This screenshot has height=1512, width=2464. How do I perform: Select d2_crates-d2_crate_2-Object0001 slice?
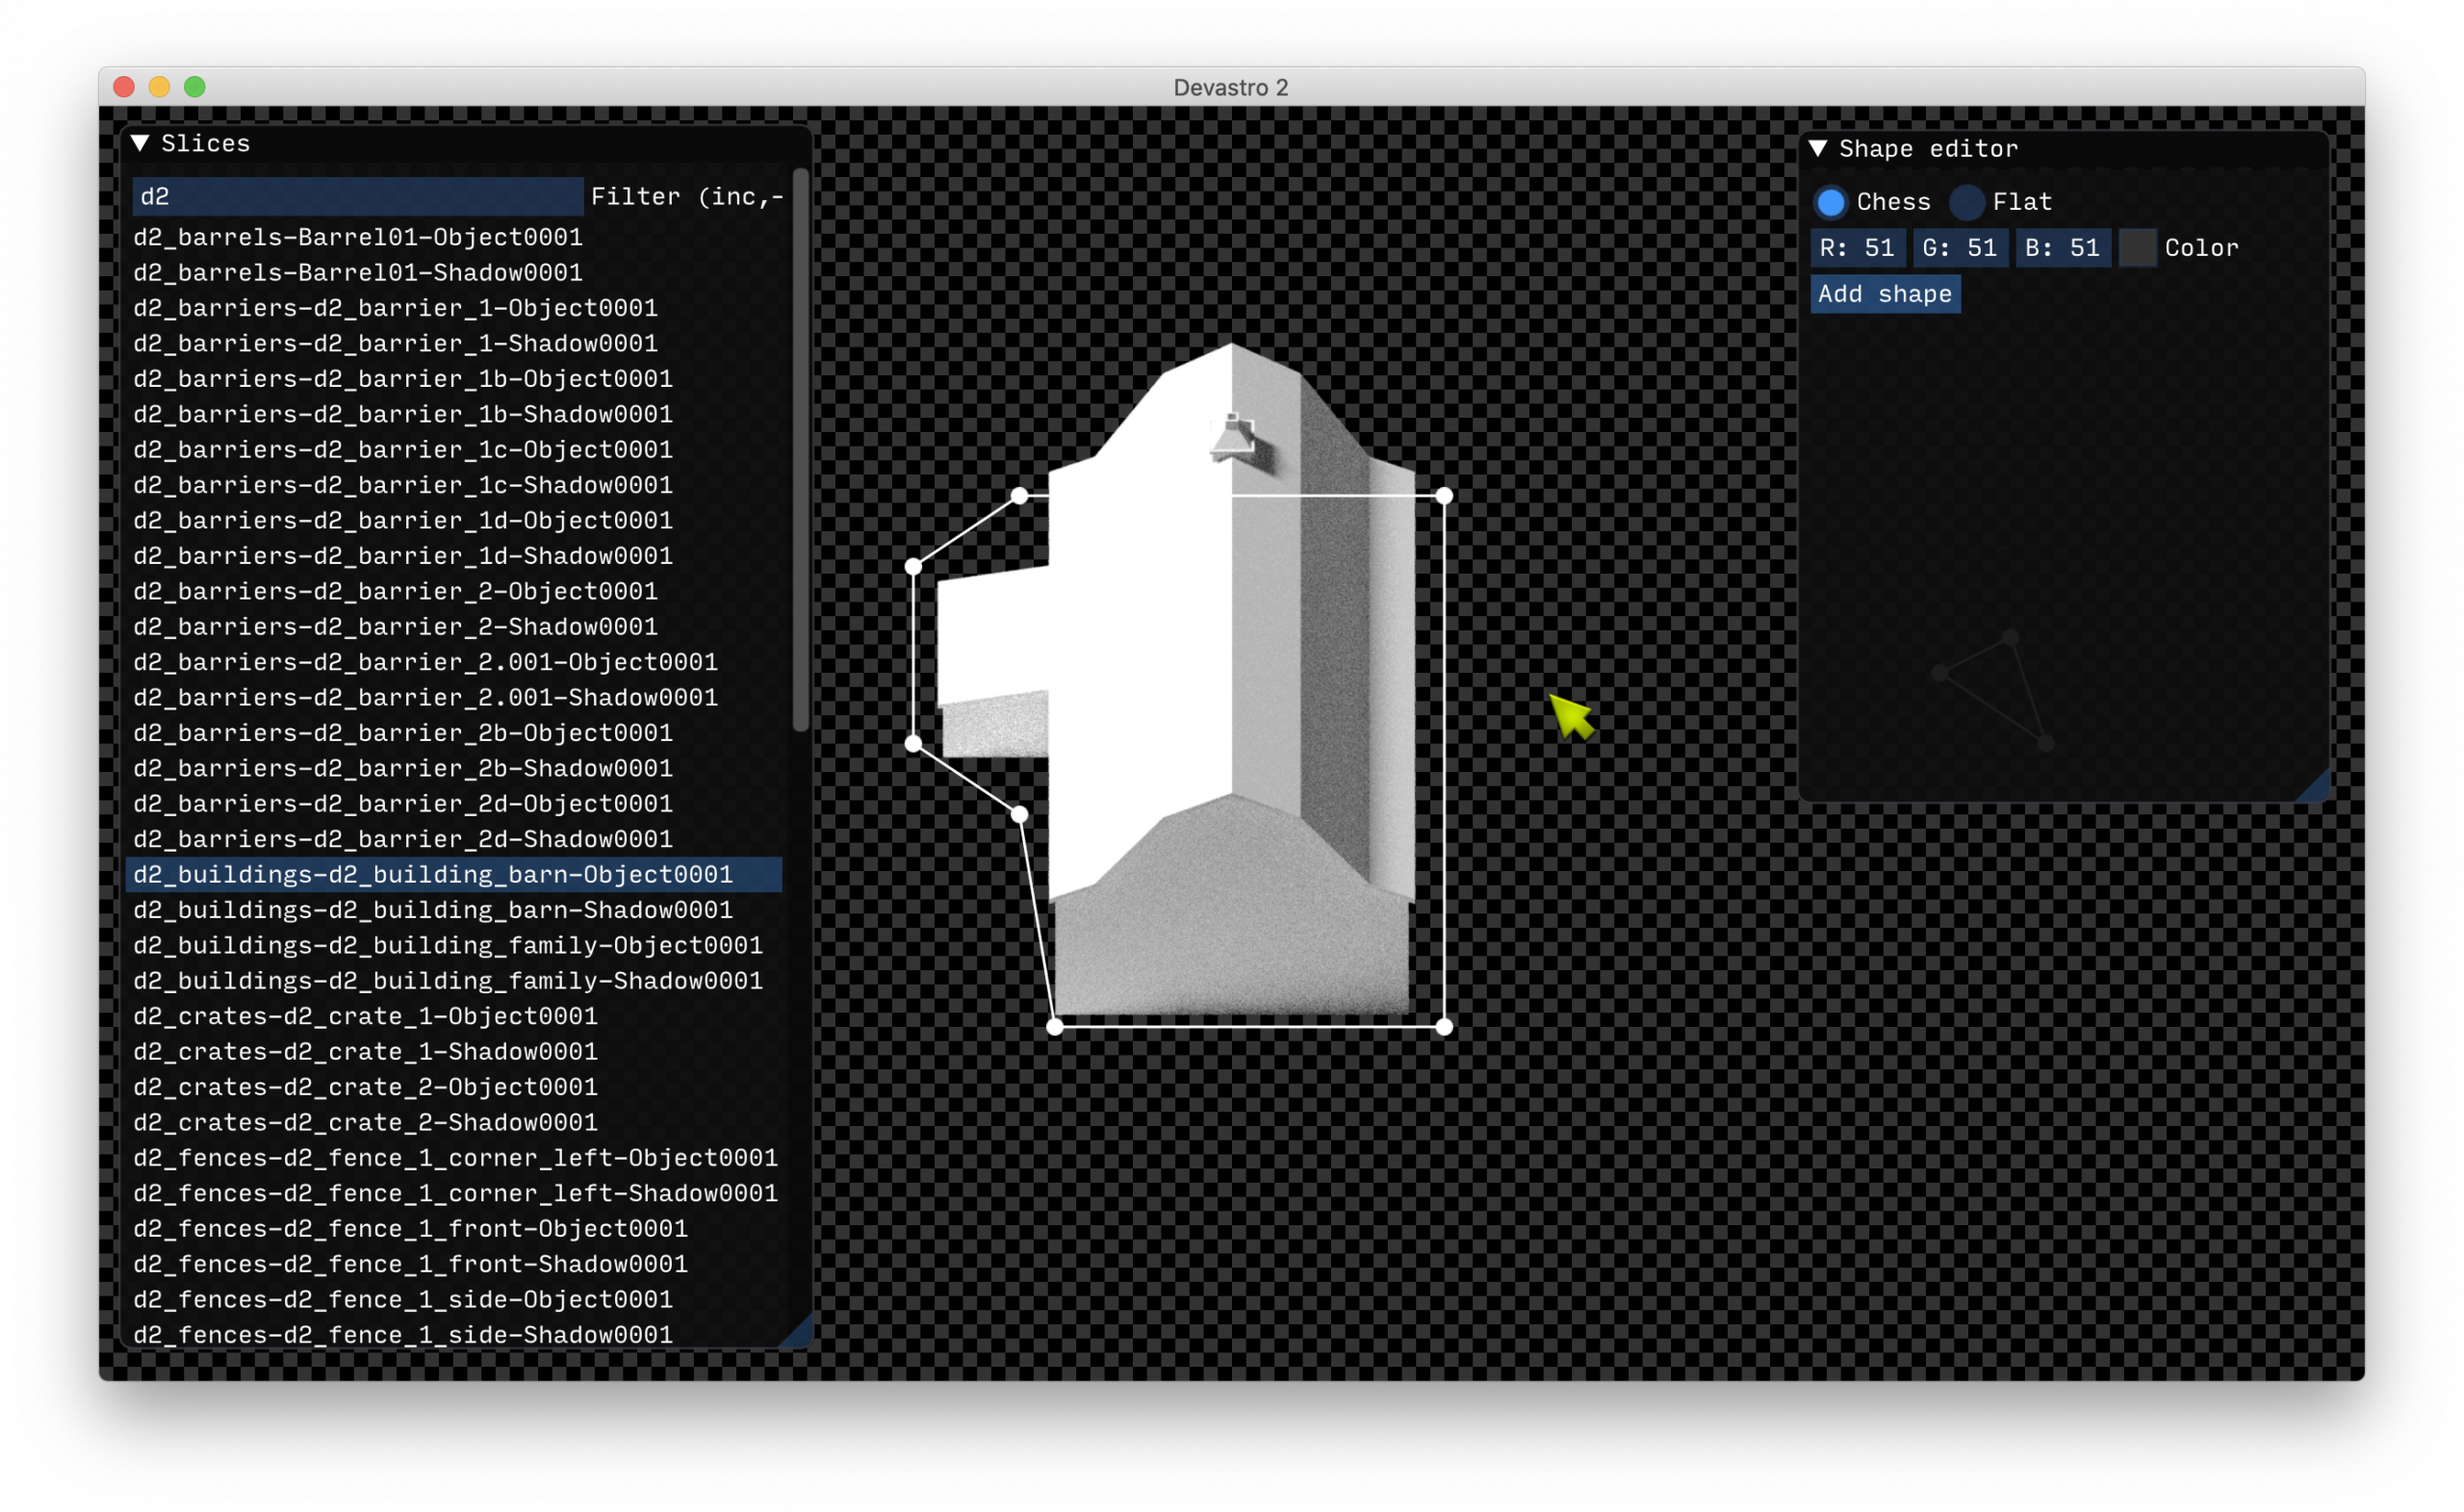[x=455, y=1087]
